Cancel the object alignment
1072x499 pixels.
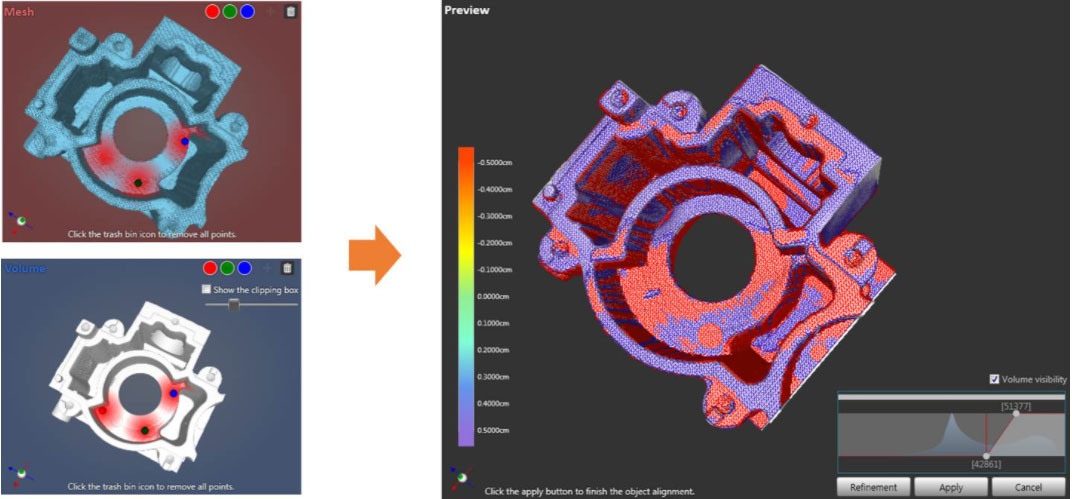click(1026, 487)
